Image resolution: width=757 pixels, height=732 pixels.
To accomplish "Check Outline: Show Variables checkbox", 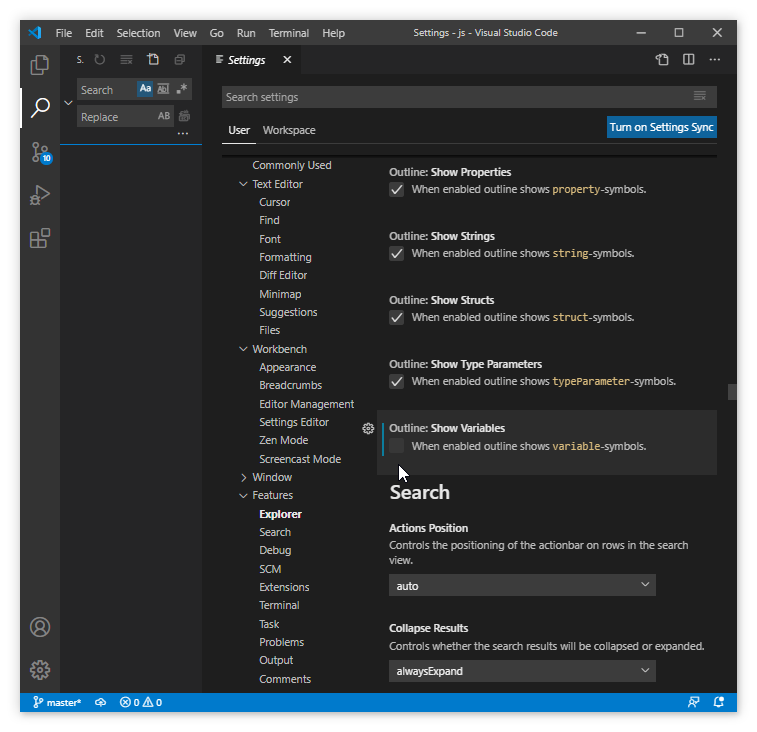I will coord(396,446).
